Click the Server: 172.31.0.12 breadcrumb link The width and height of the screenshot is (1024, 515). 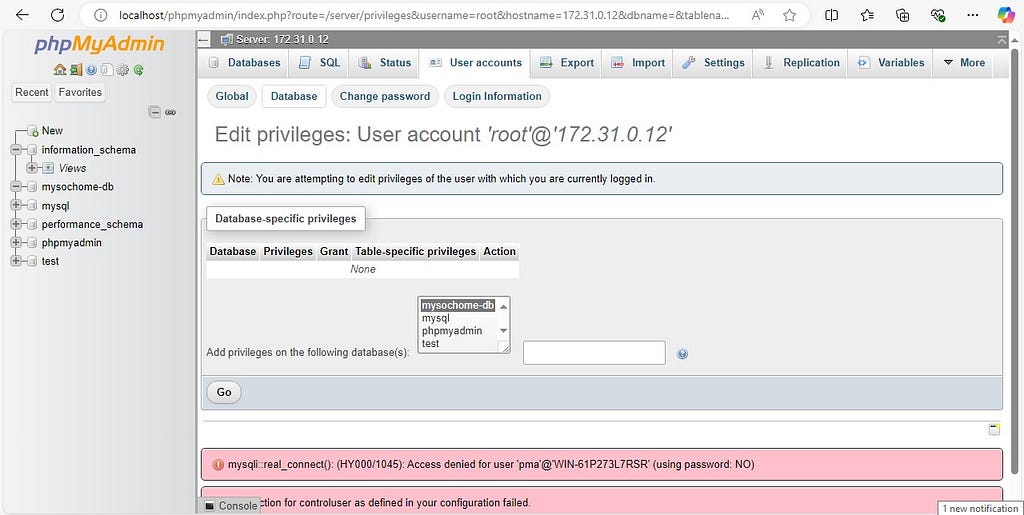(x=282, y=40)
